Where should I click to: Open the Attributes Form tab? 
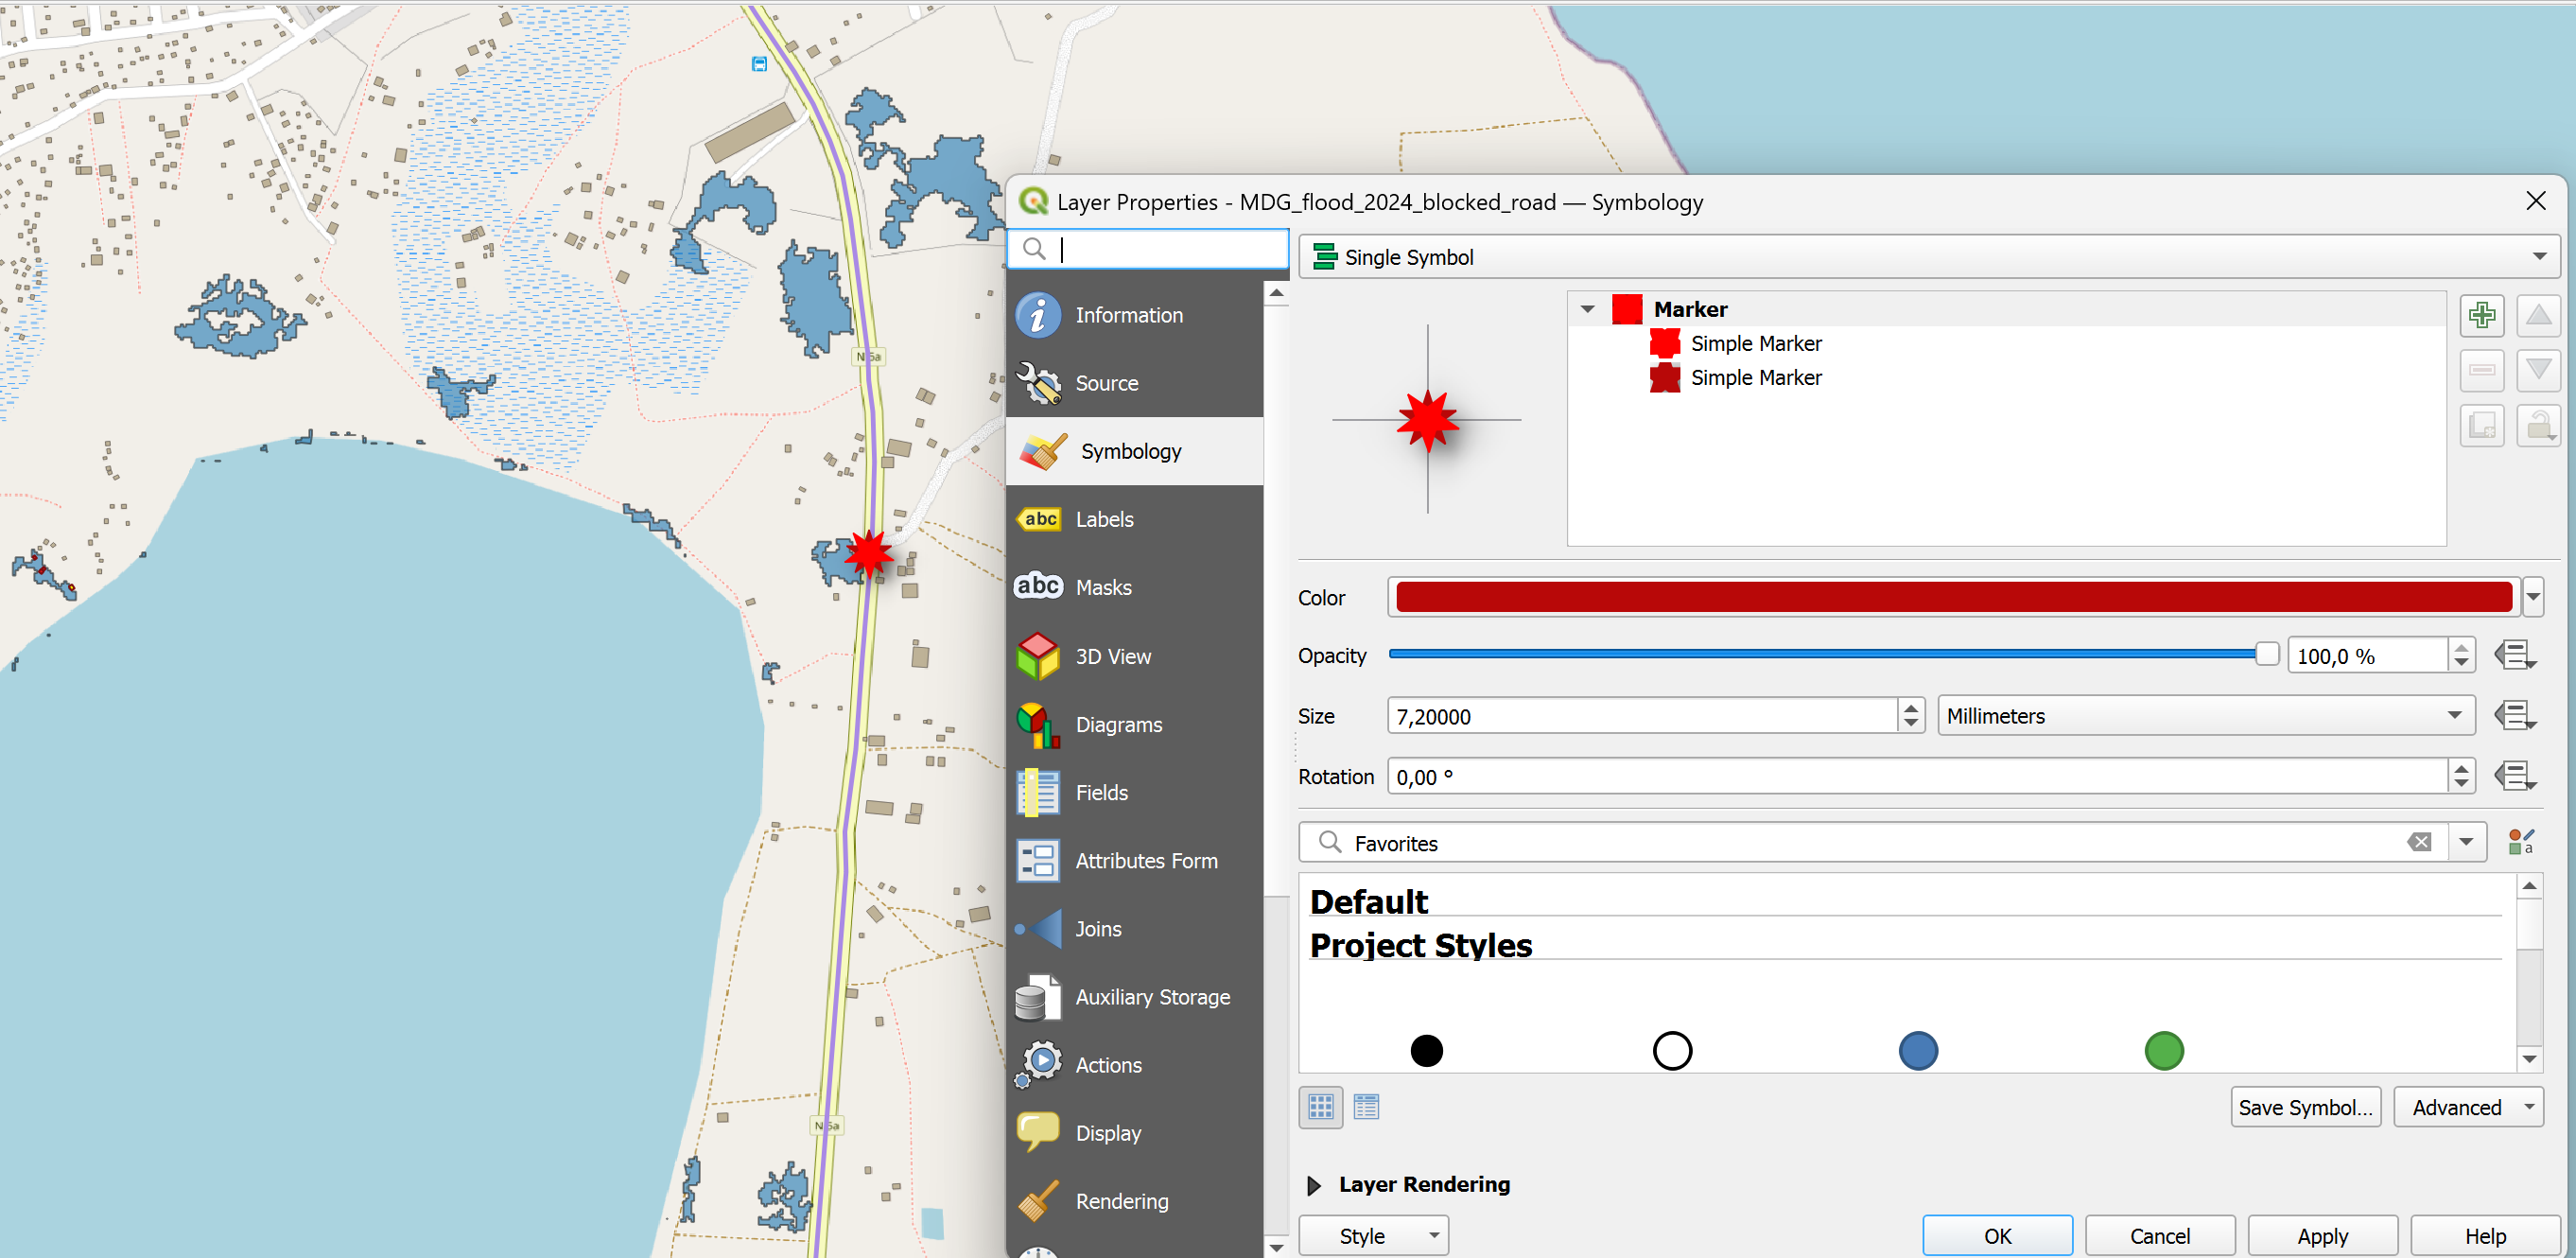click(1145, 861)
